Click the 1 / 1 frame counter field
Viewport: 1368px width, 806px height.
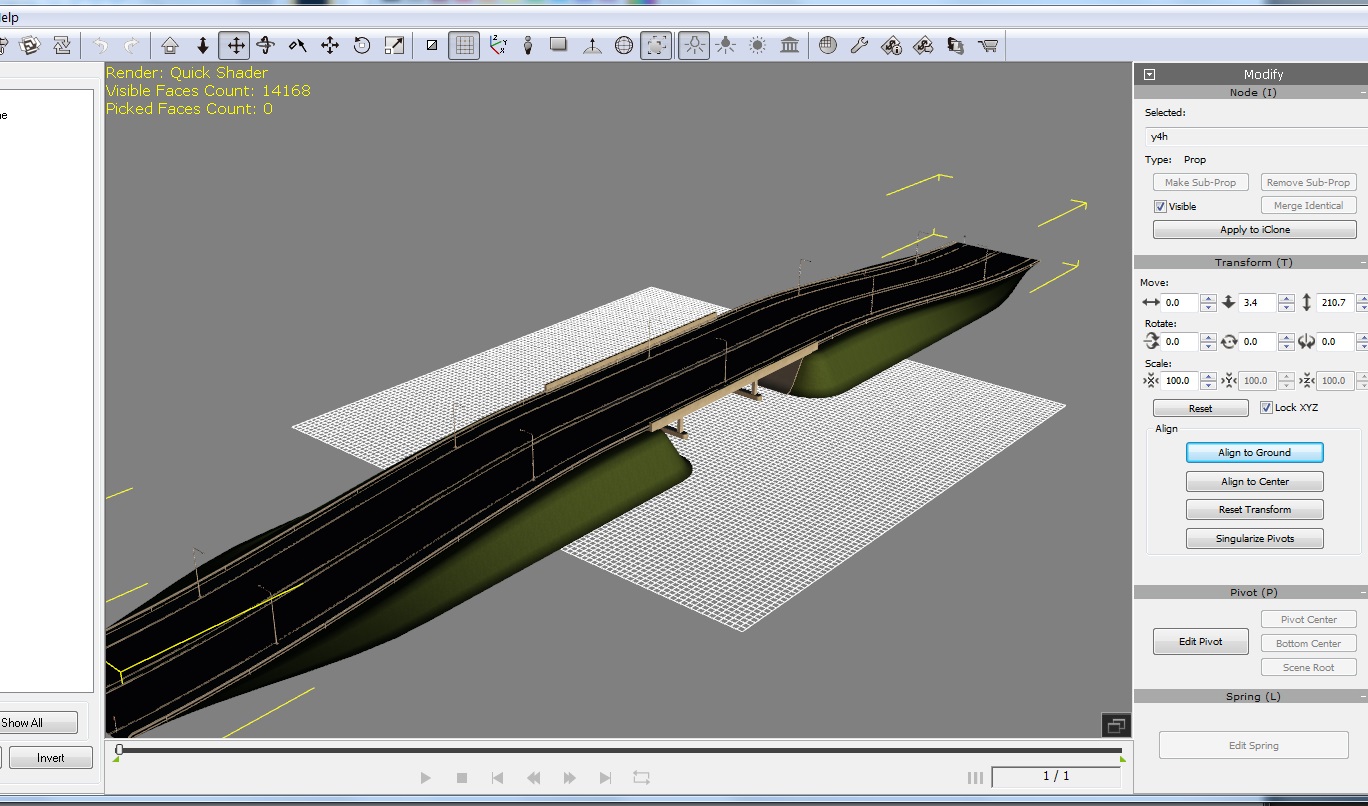pos(1056,776)
